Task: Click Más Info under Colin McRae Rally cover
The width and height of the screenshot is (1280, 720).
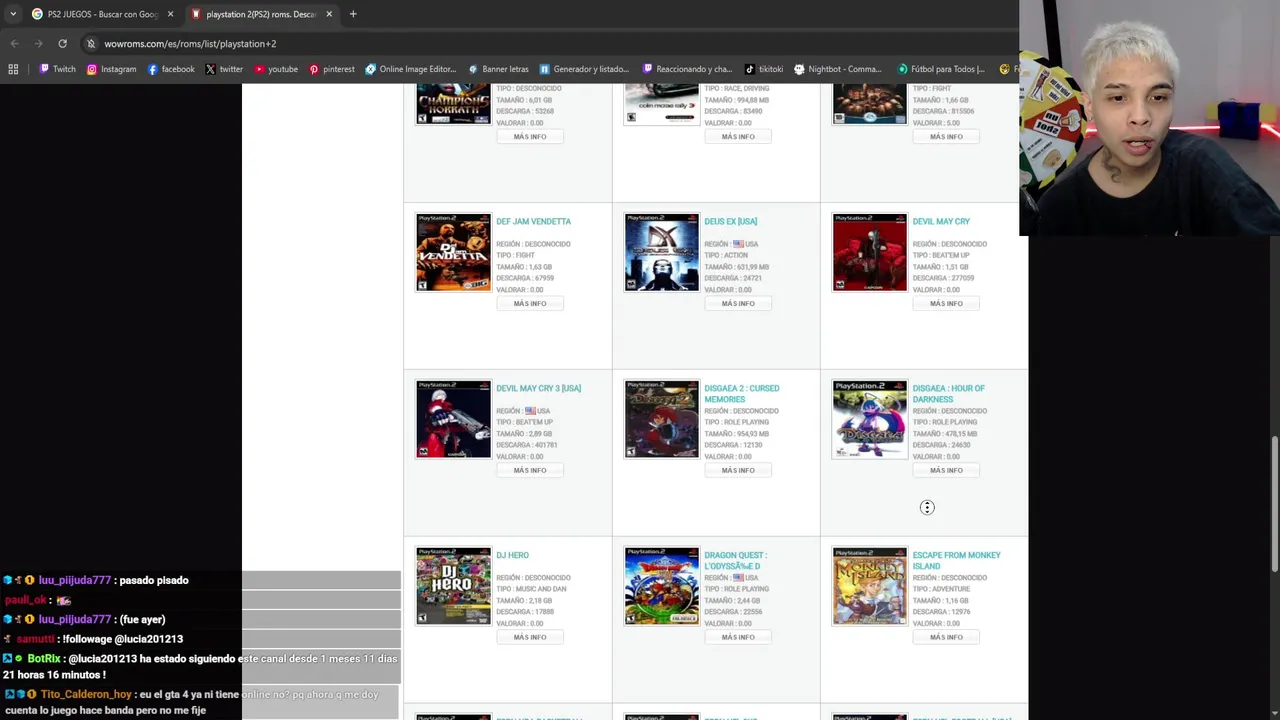Action: 738,136
